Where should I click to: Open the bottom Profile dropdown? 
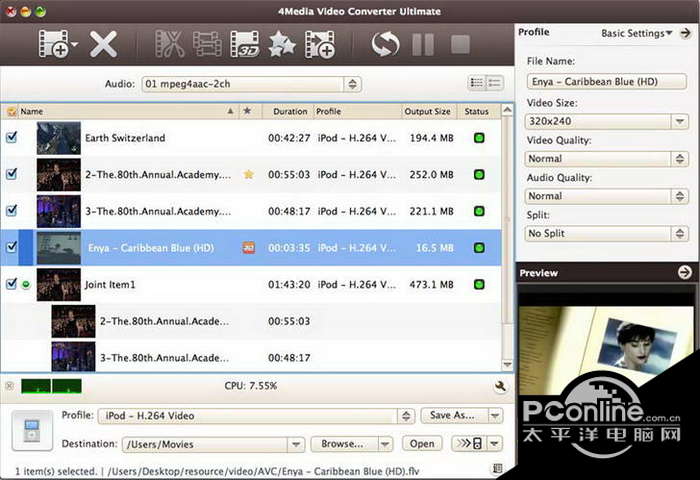256,416
